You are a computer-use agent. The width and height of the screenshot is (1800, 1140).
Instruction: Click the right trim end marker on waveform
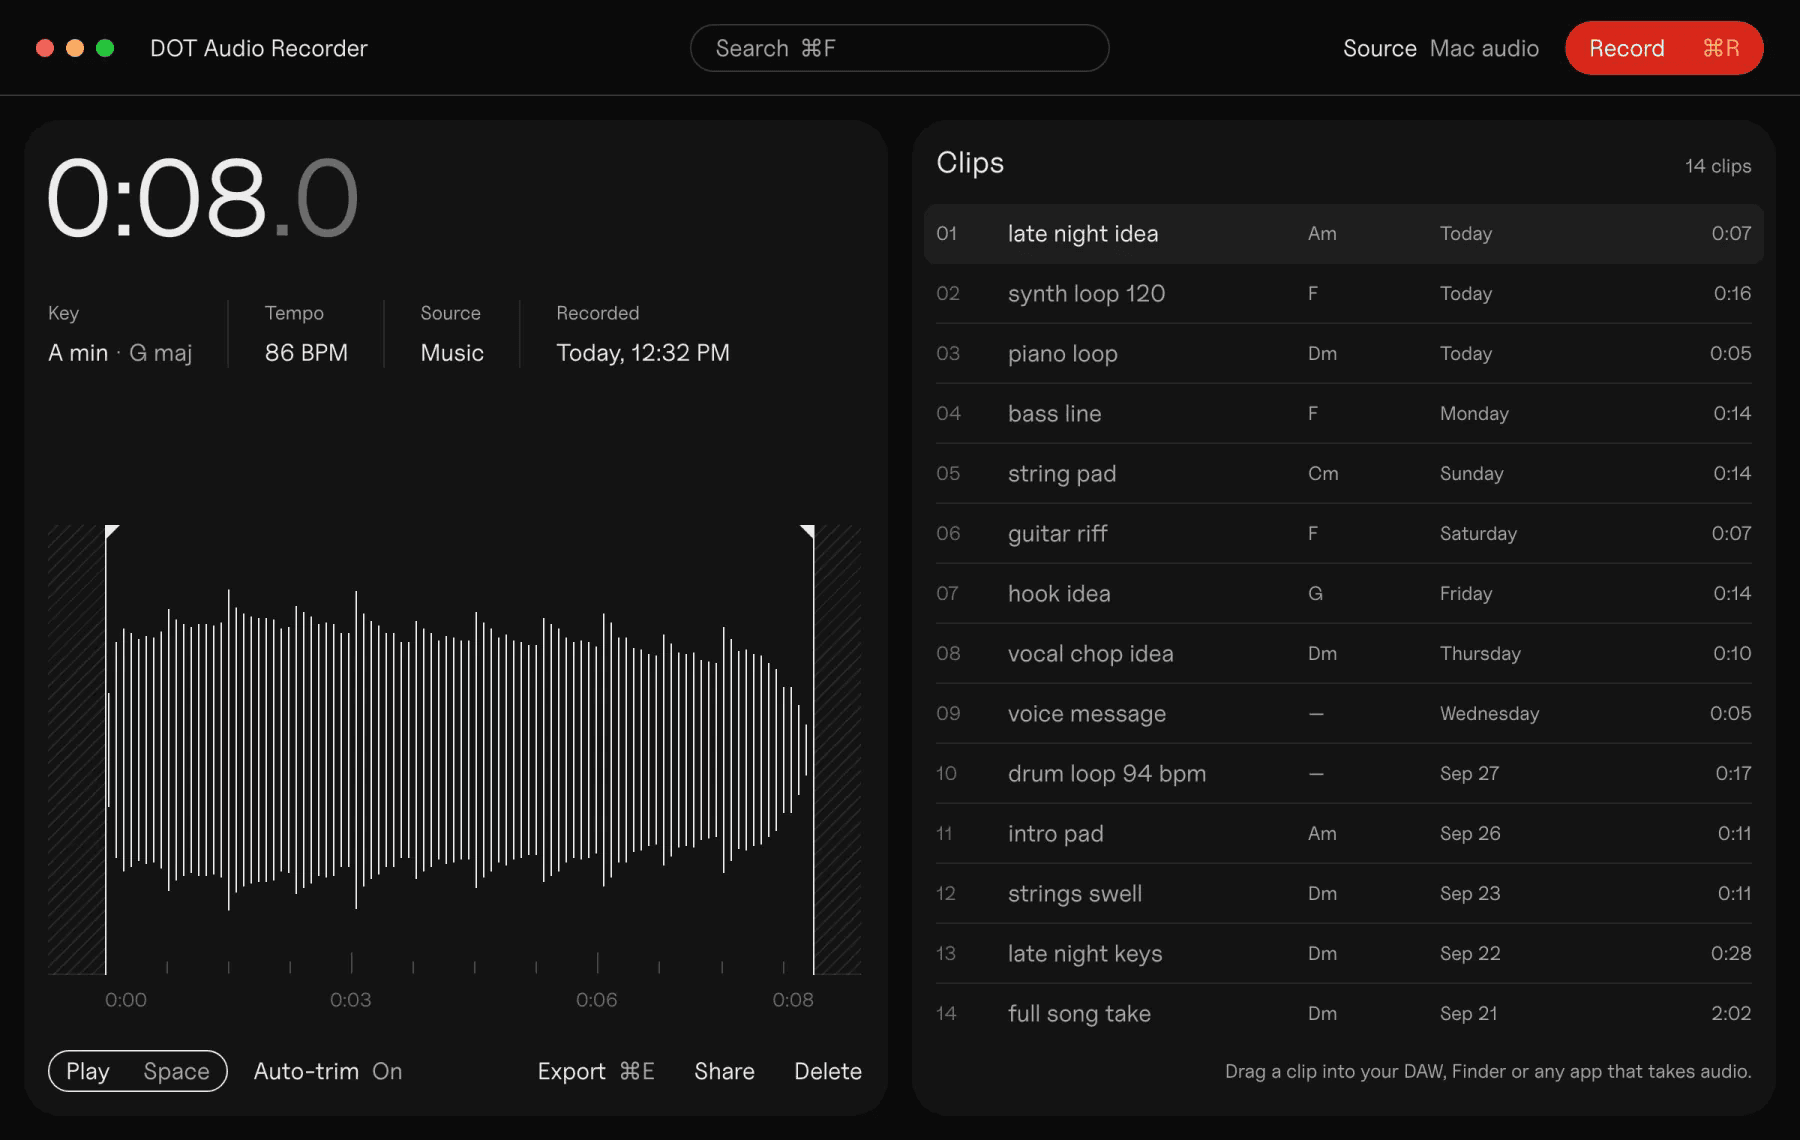click(x=808, y=532)
